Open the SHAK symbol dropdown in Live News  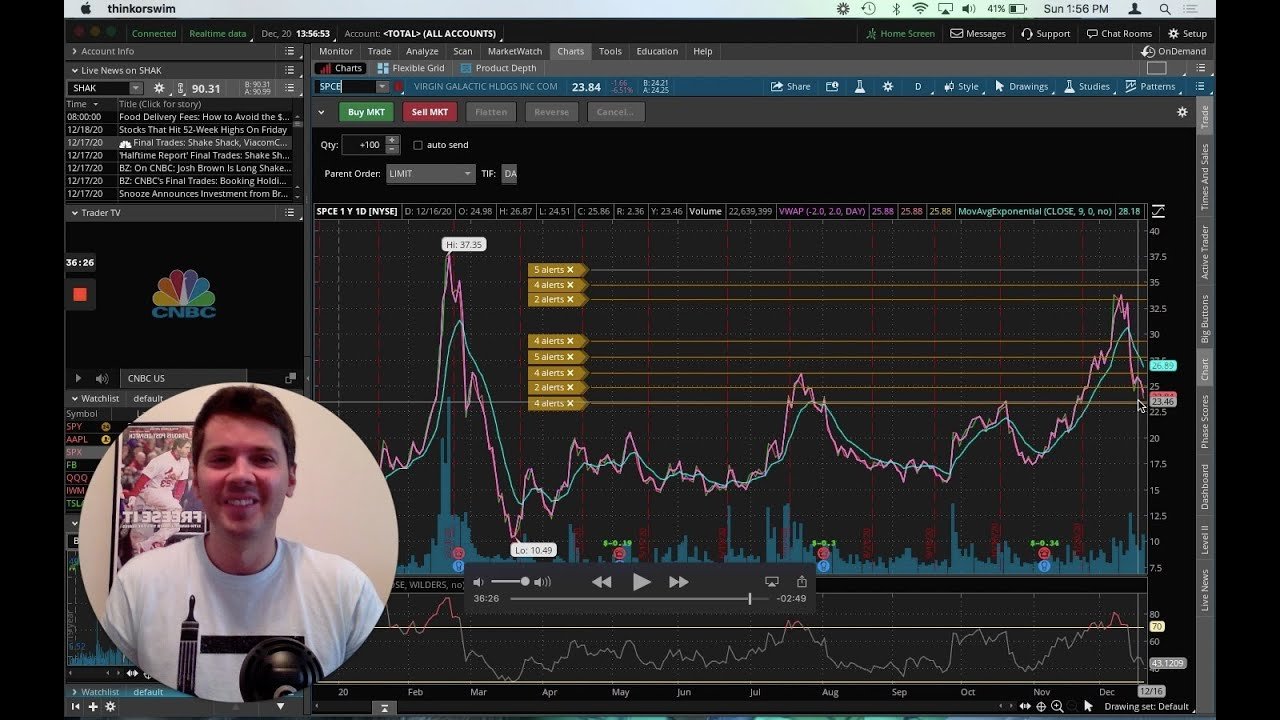(x=136, y=88)
